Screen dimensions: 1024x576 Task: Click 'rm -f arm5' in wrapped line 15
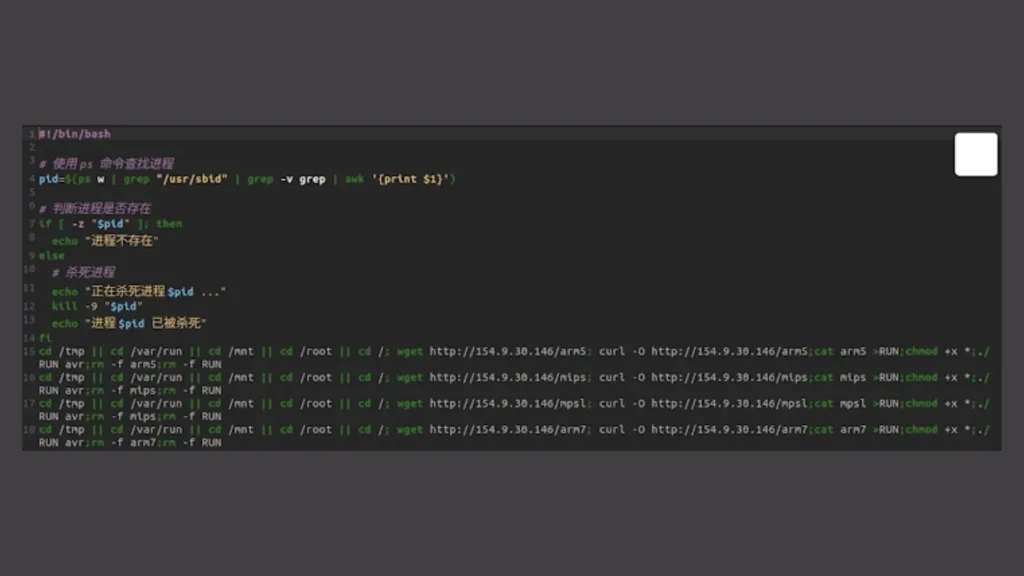pos(123,364)
